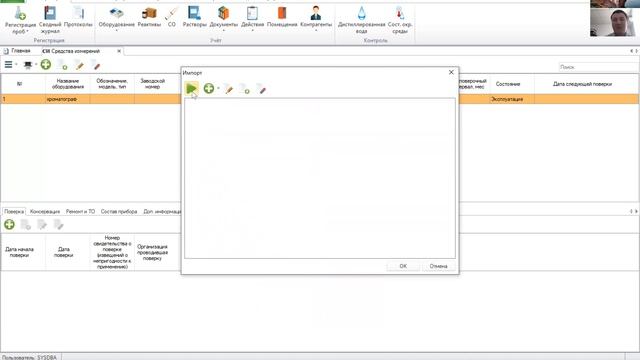
Task: Switch to the Состав прибора tab
Action: (x=119, y=211)
